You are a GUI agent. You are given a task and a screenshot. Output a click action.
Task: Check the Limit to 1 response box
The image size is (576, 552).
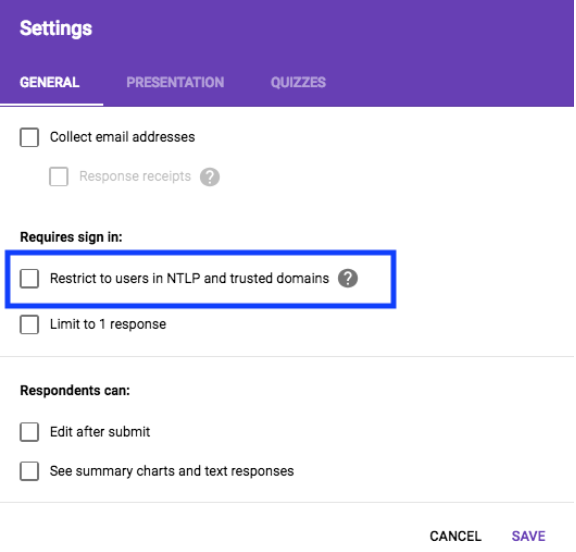coord(29,325)
